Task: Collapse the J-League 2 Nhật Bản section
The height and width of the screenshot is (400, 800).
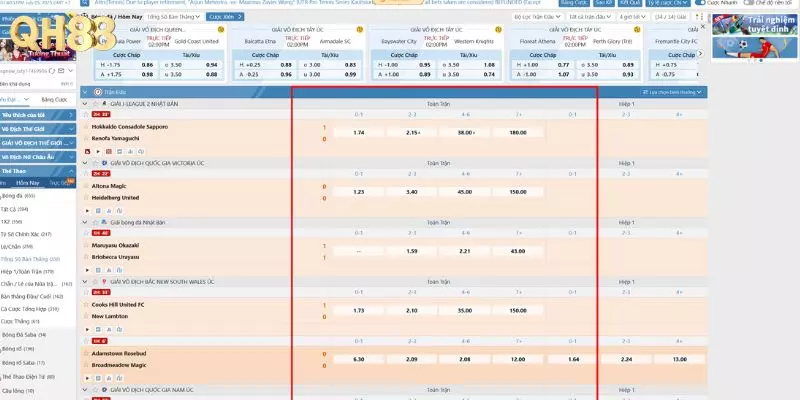Action: point(84,103)
